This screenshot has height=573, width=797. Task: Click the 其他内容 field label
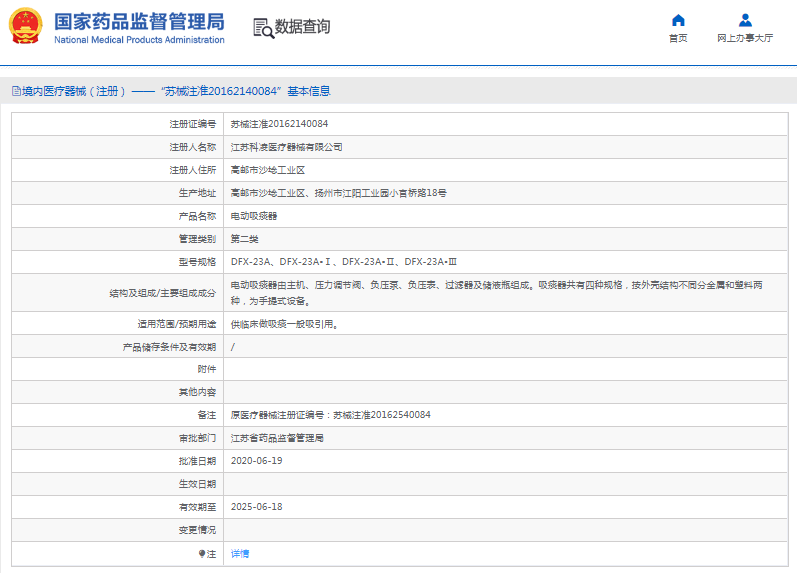point(197,392)
